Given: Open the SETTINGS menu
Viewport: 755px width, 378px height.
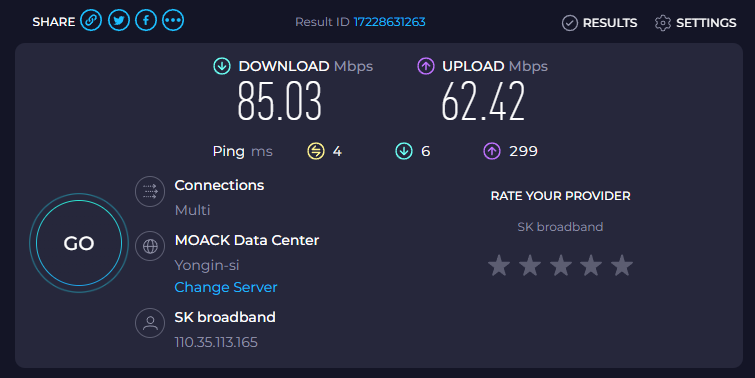Looking at the screenshot, I should tap(696, 23).
